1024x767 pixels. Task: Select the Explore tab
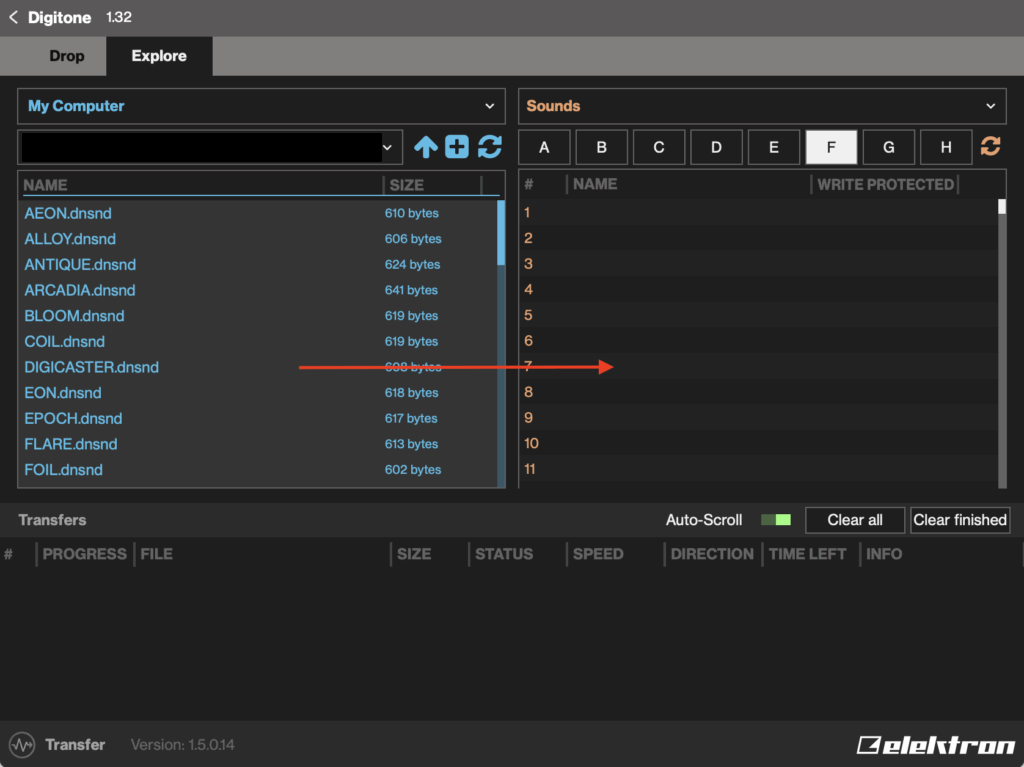[x=159, y=56]
